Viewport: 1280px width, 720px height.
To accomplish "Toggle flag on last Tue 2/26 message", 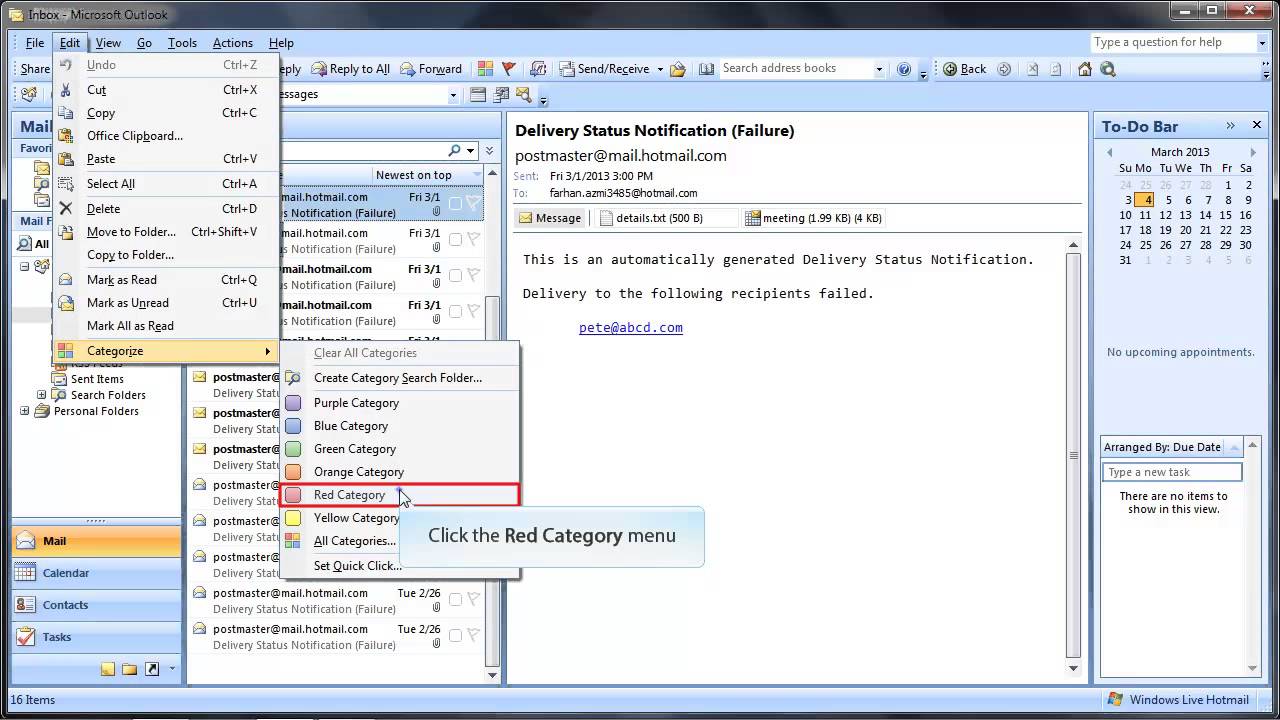I will click(474, 636).
